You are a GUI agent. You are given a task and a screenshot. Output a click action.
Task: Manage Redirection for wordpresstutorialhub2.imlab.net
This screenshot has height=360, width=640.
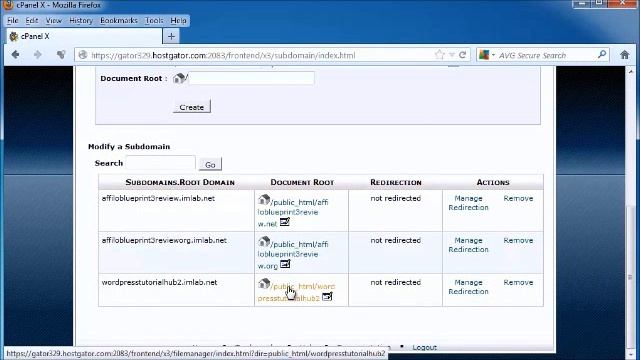(468, 287)
